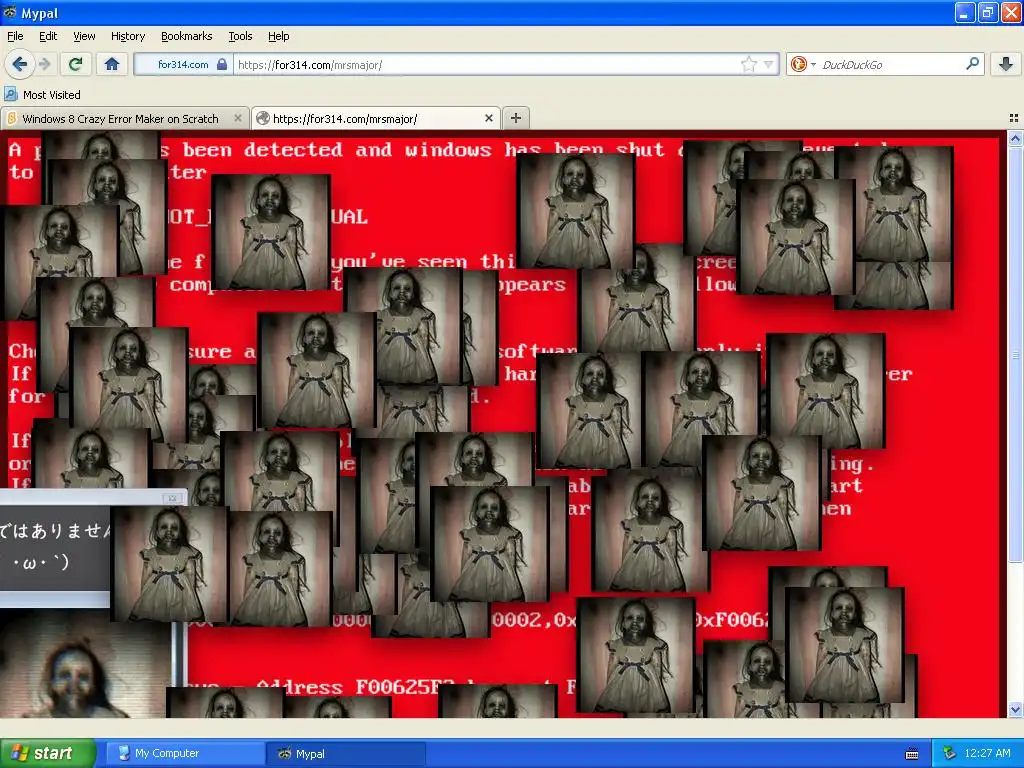Screen dimensions: 1024x768
Task: Go back with the Back arrow button
Action: [20, 64]
